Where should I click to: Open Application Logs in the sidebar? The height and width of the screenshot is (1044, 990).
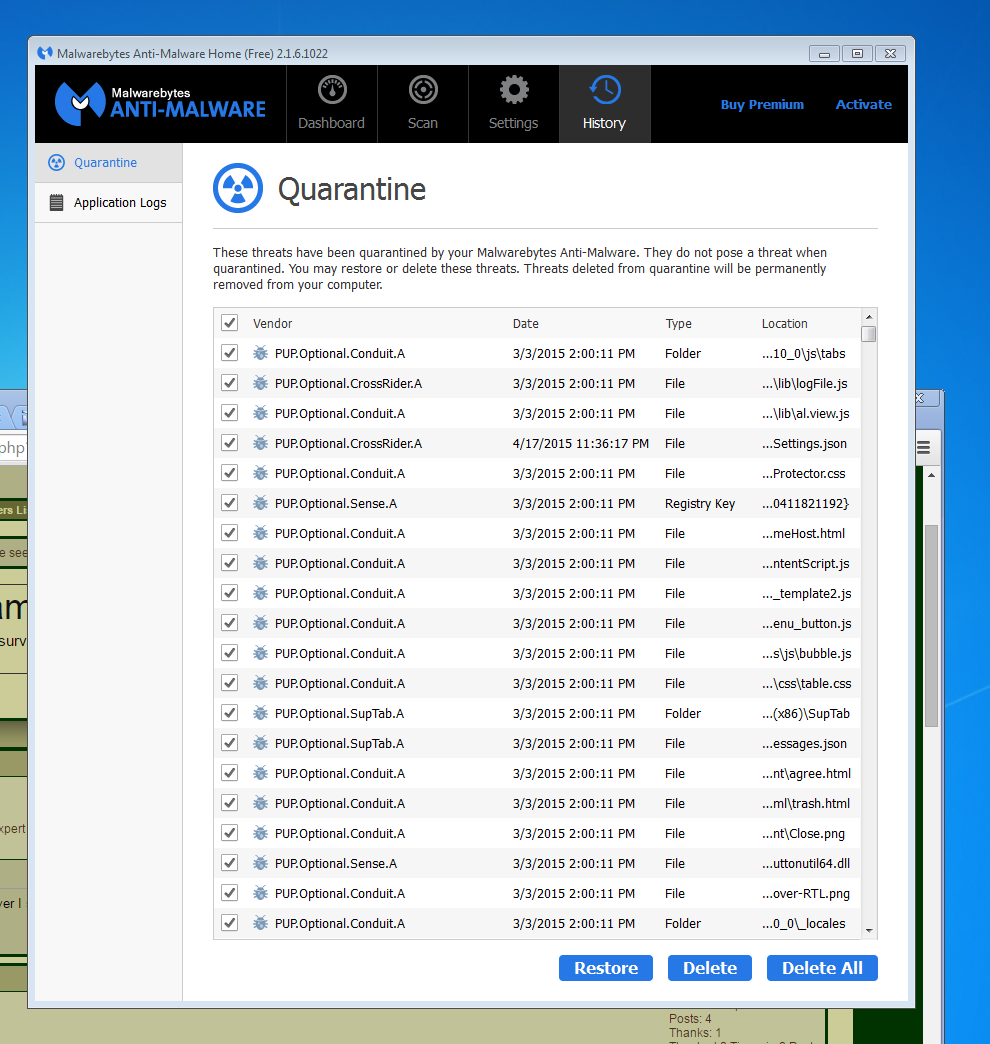point(109,202)
